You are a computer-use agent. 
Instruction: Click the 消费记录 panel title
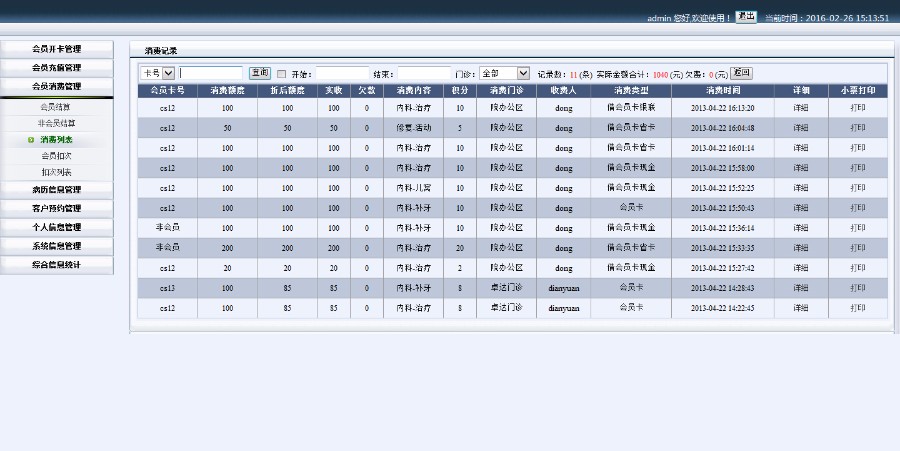tap(161, 51)
